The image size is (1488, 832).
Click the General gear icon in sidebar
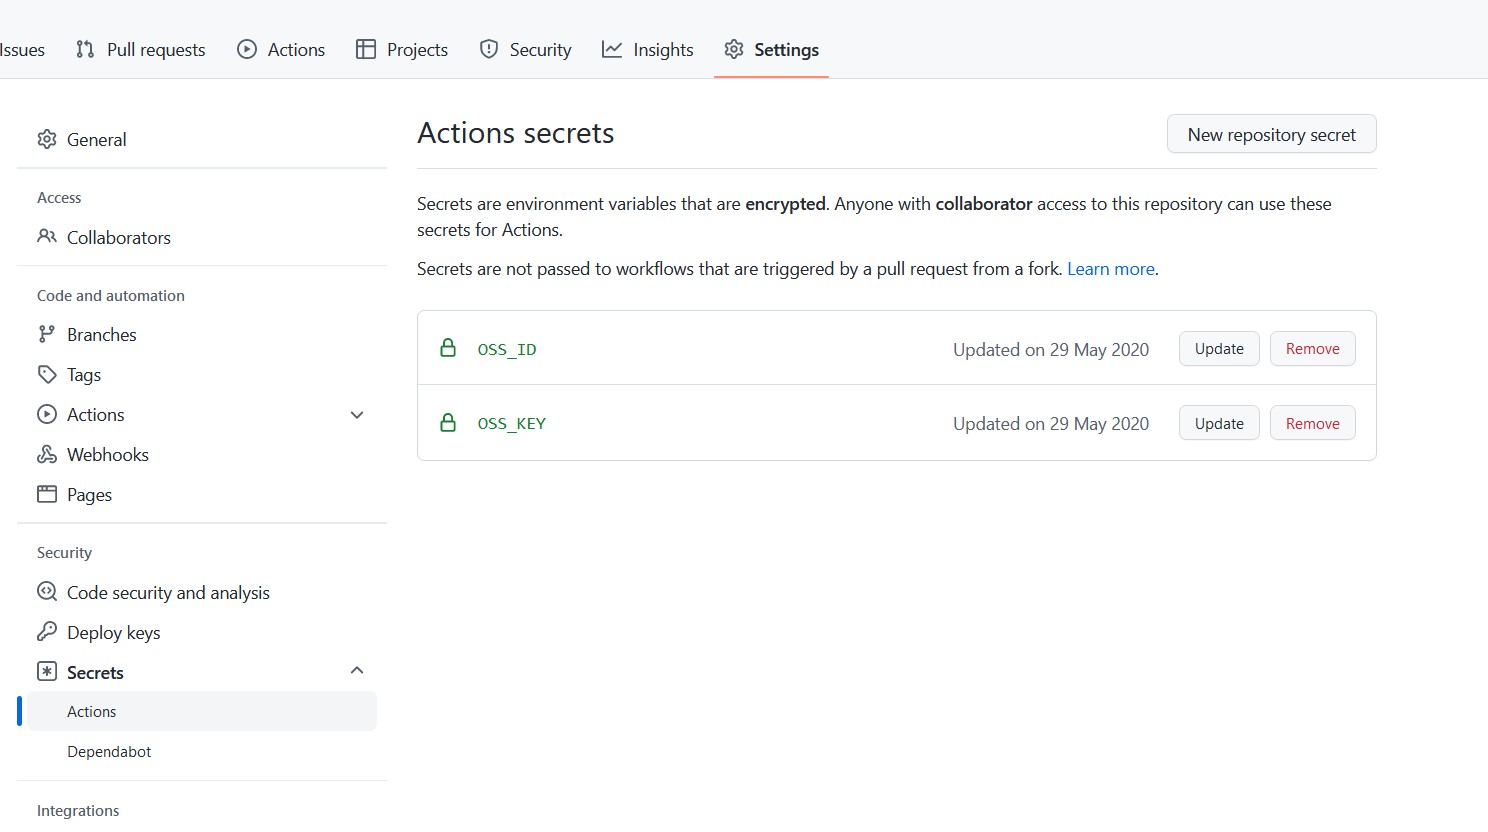click(x=47, y=139)
